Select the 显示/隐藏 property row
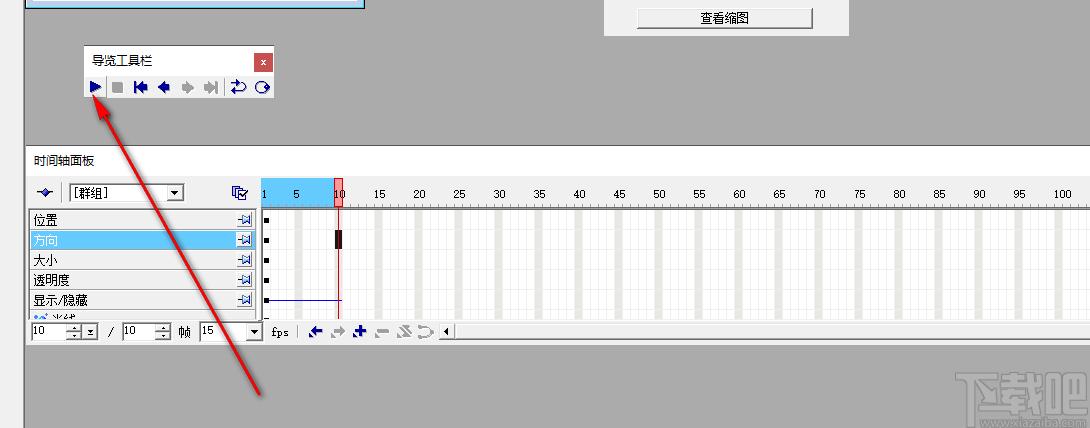The image size is (1090, 428). pyautogui.click(x=143, y=300)
